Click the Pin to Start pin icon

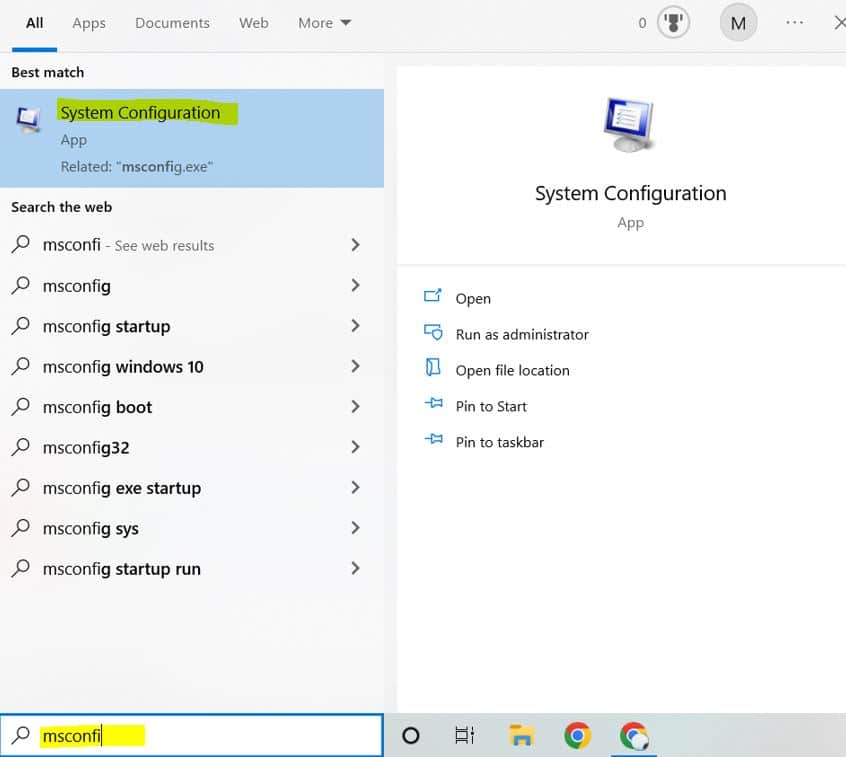pos(433,403)
